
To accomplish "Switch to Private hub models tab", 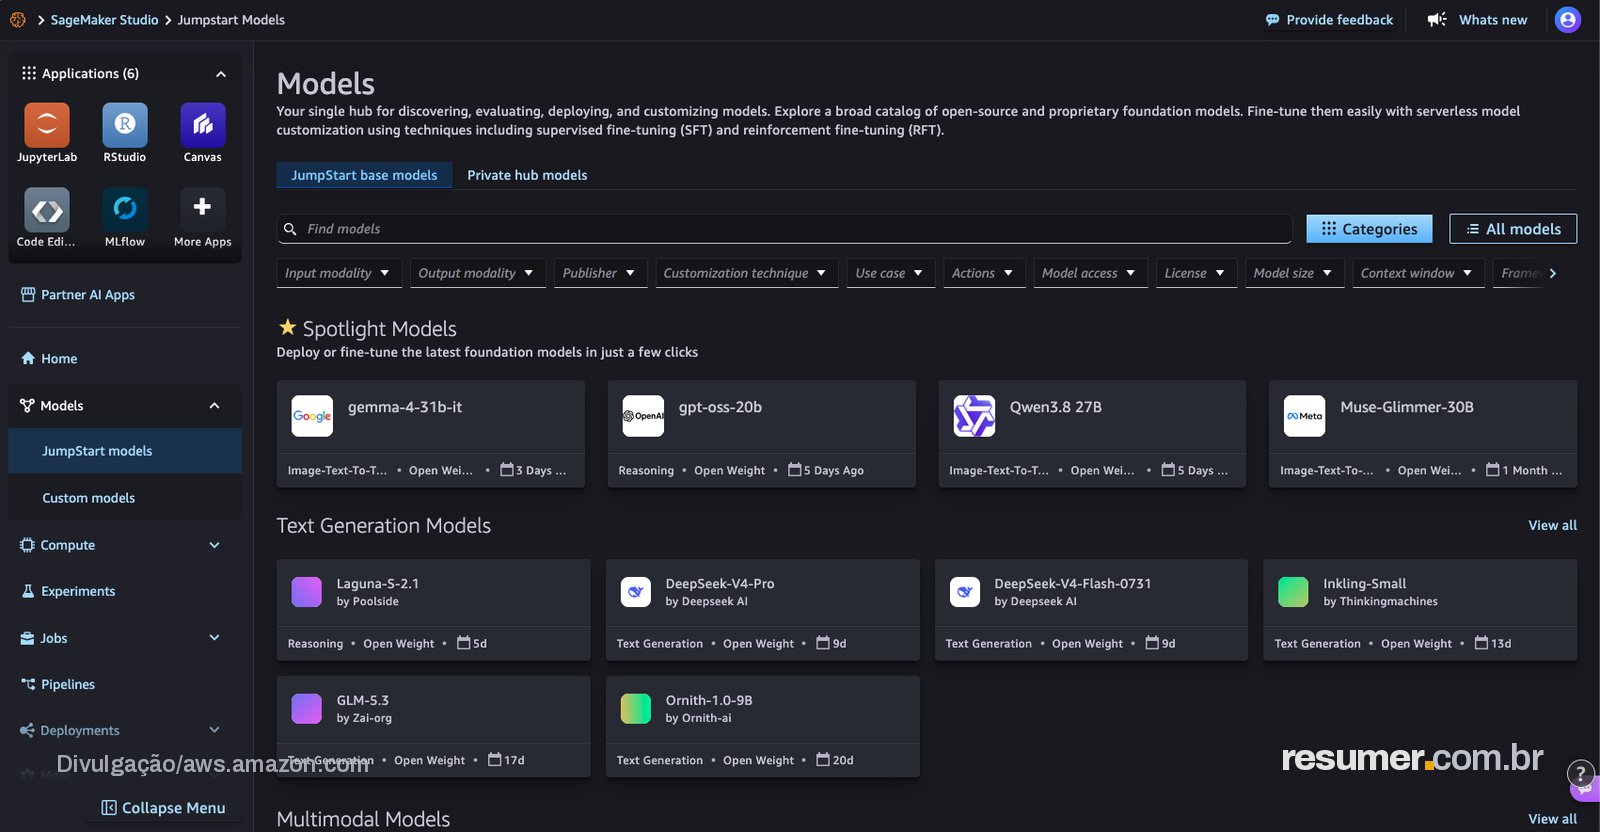I will tap(527, 175).
